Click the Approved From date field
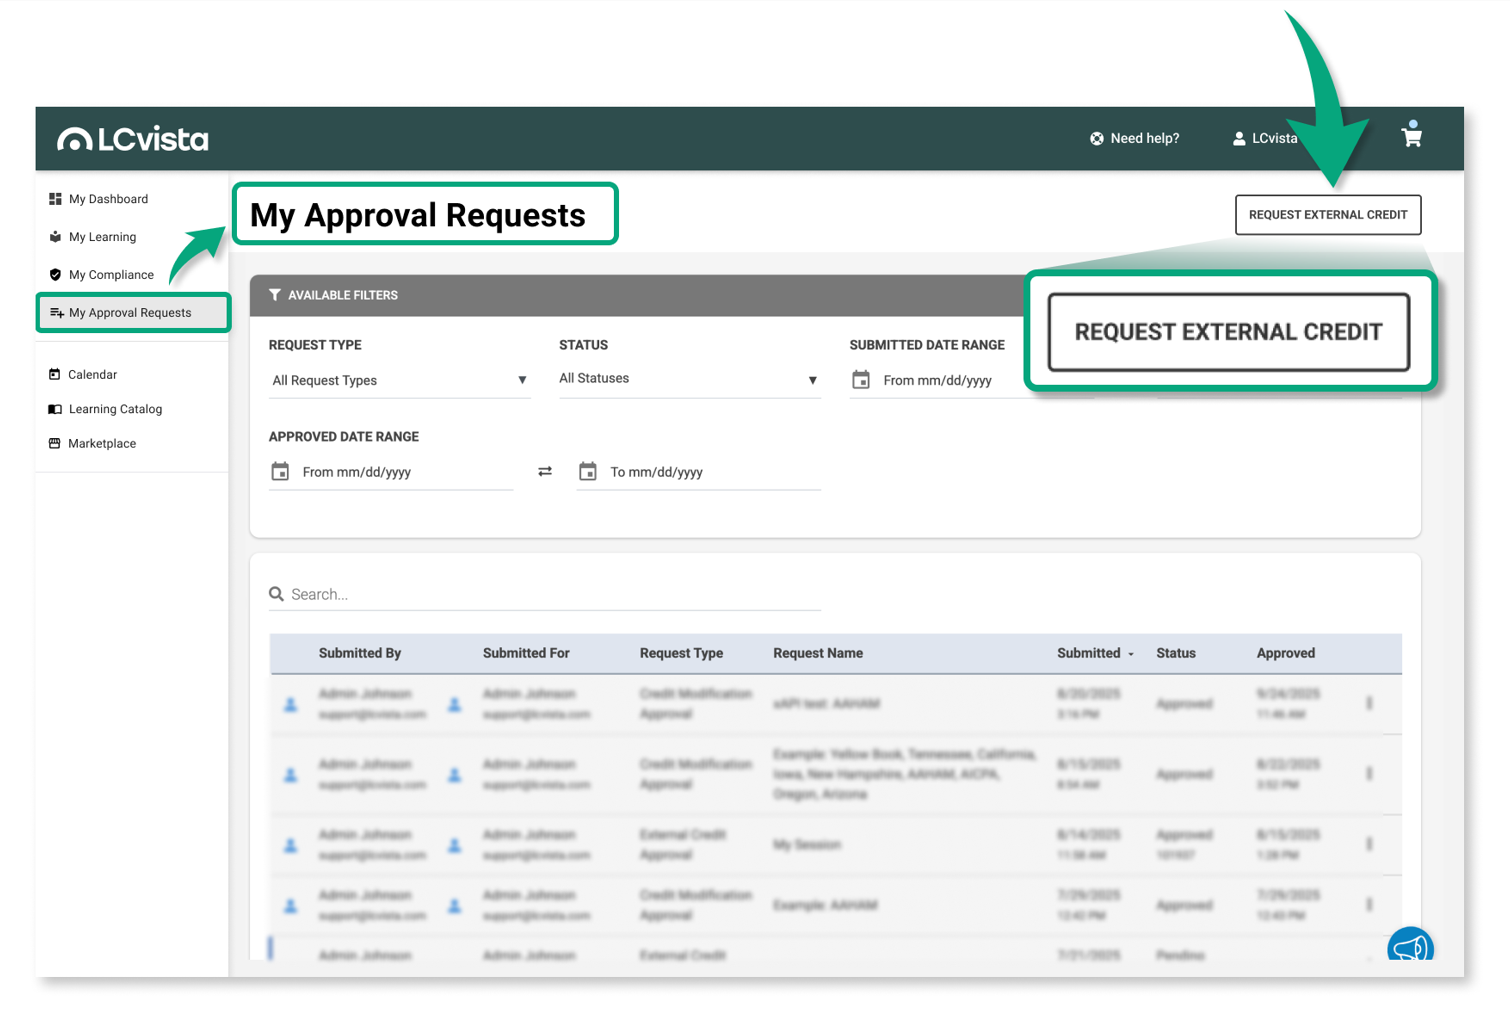The height and width of the screenshot is (1016, 1510). point(405,472)
